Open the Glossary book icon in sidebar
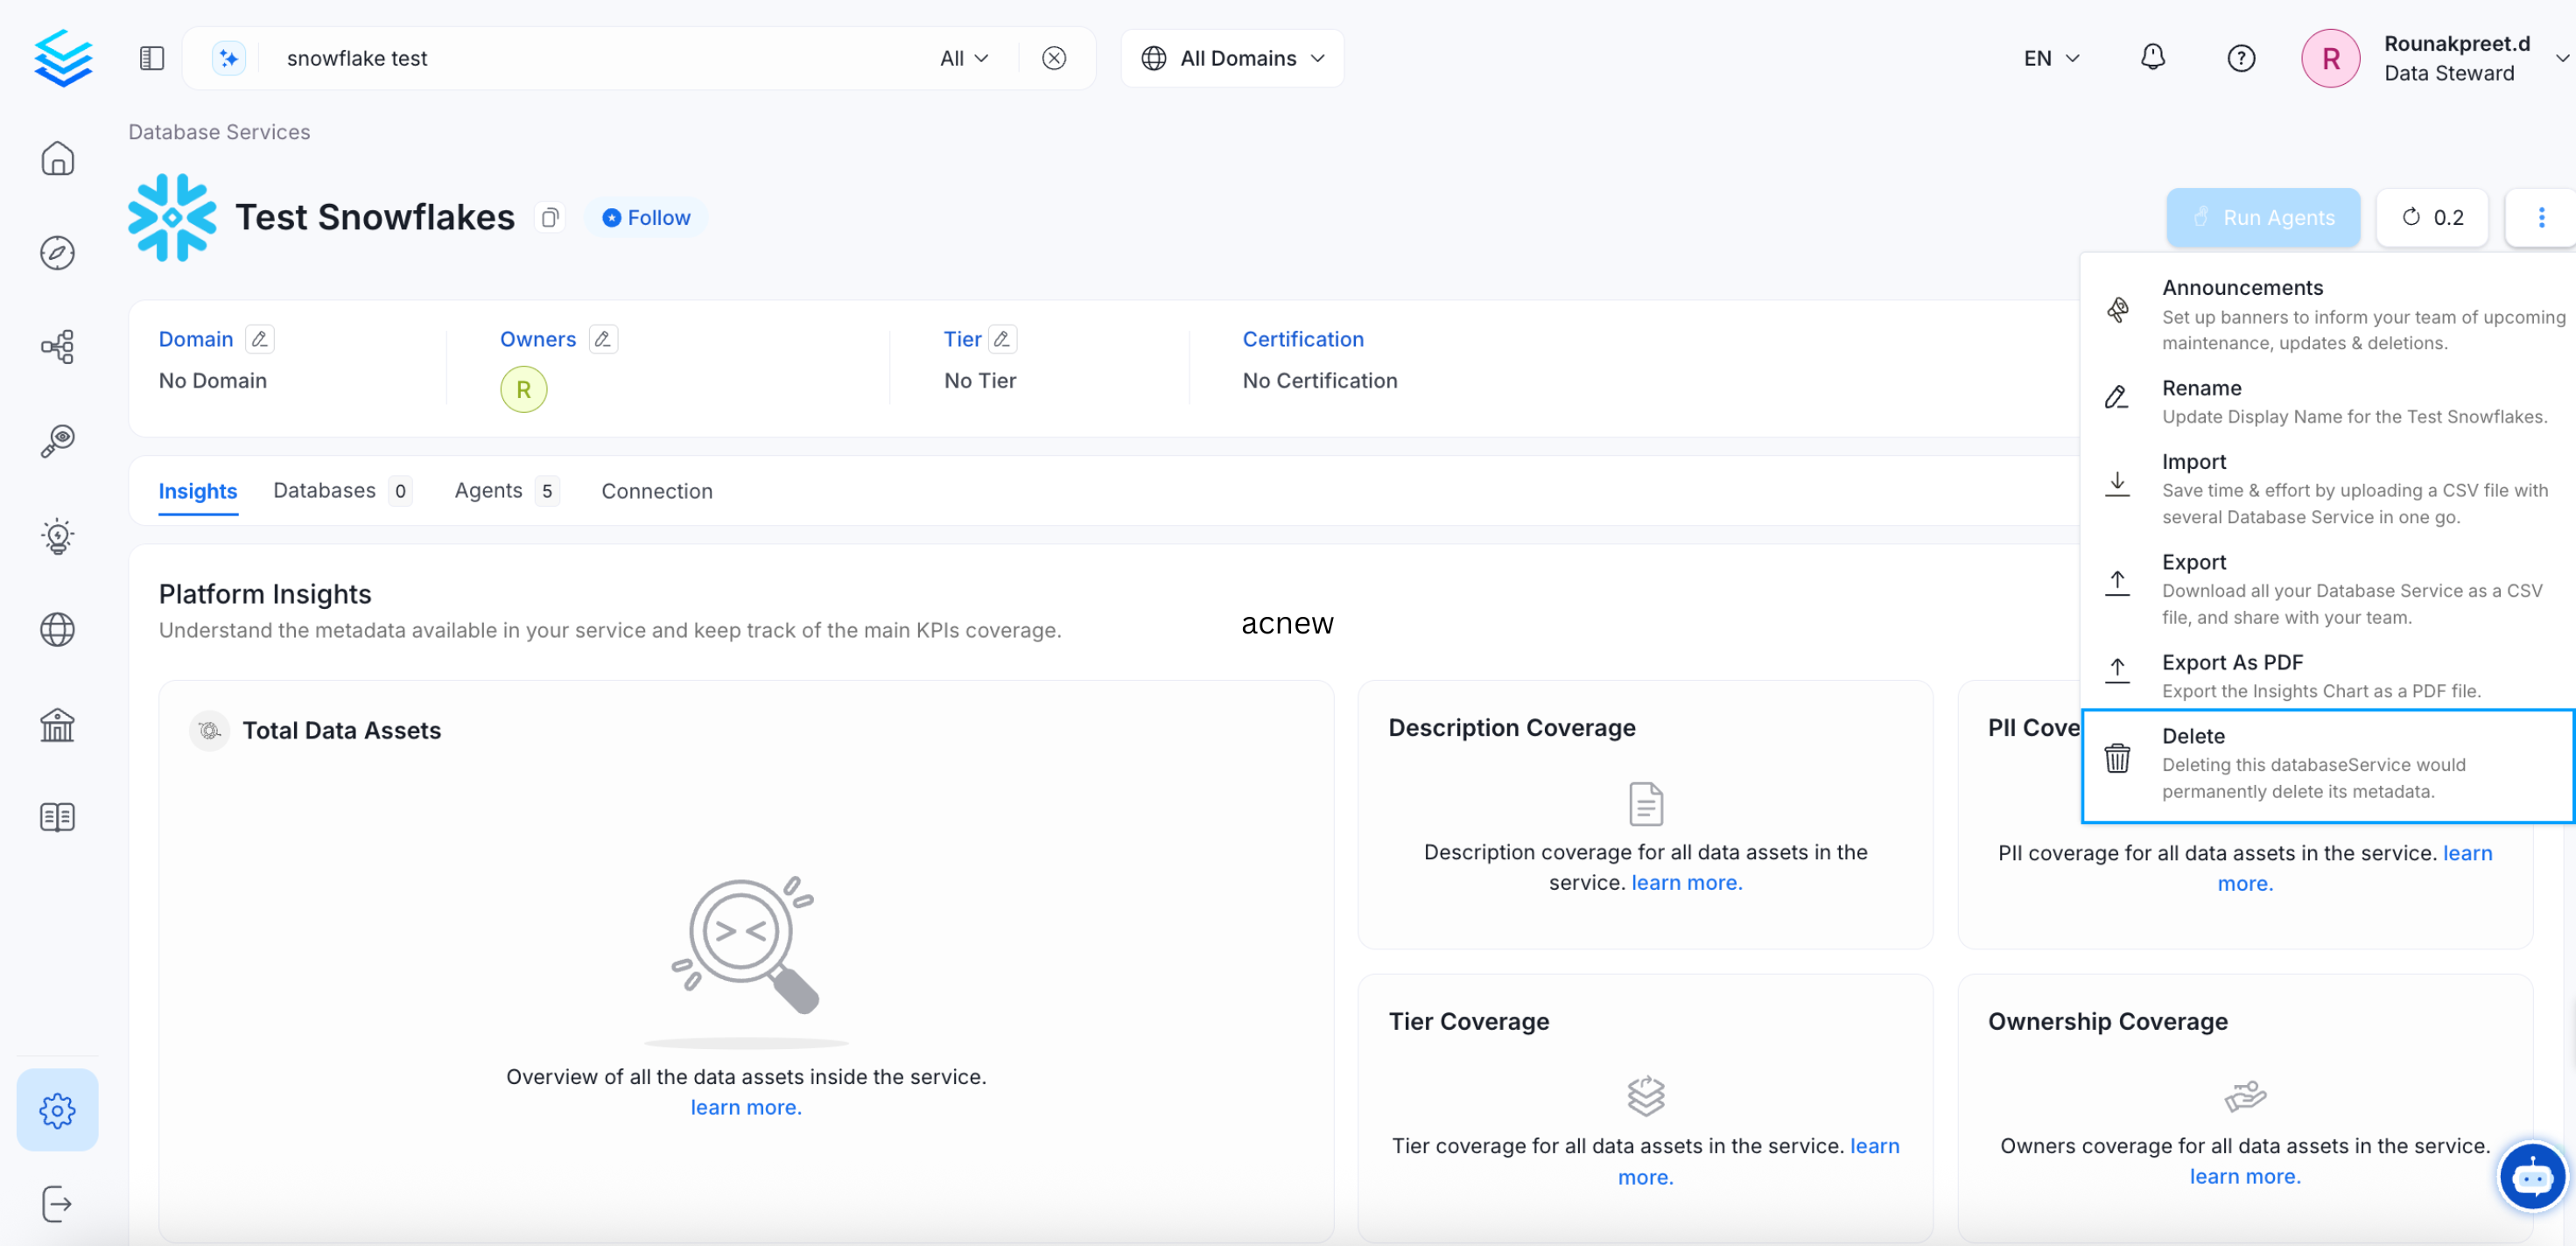Image resolution: width=2576 pixels, height=1246 pixels. [x=57, y=817]
